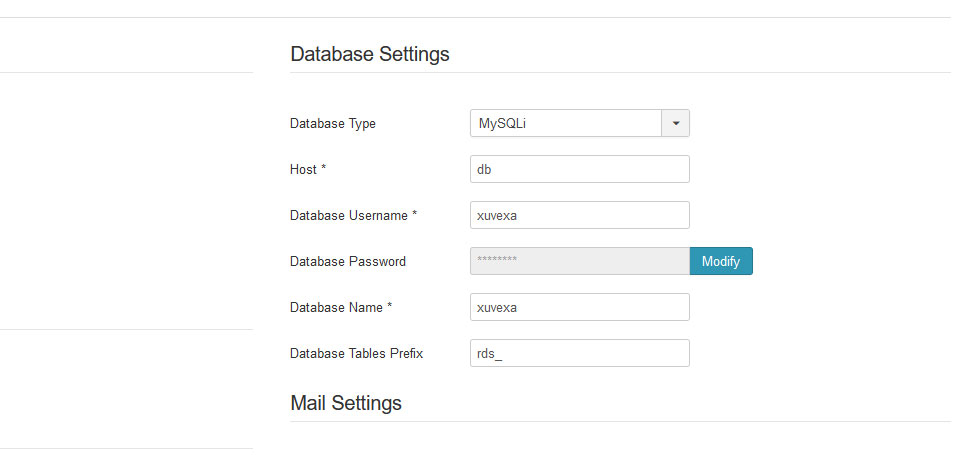The width and height of the screenshot is (969, 455).
Task: Click the masked Database Password field
Action: (580, 261)
